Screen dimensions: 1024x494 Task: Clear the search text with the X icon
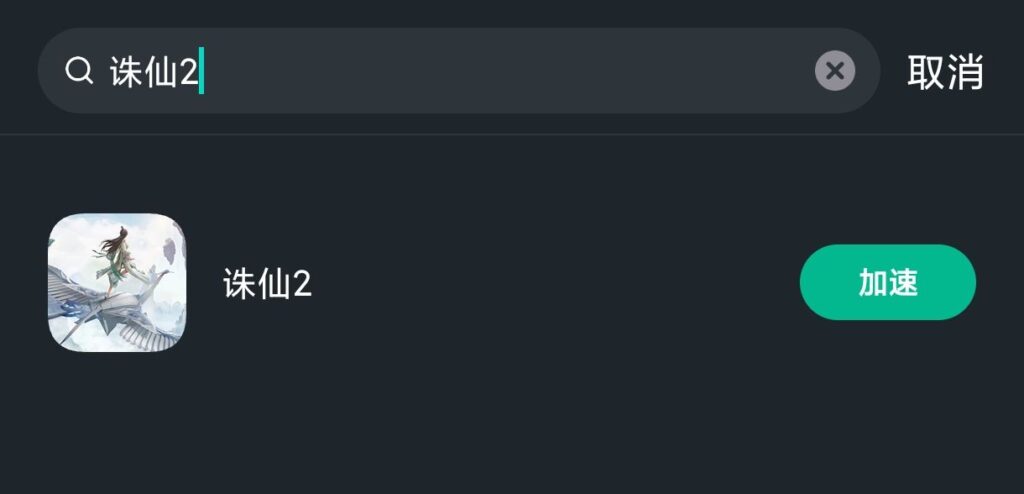(x=835, y=71)
